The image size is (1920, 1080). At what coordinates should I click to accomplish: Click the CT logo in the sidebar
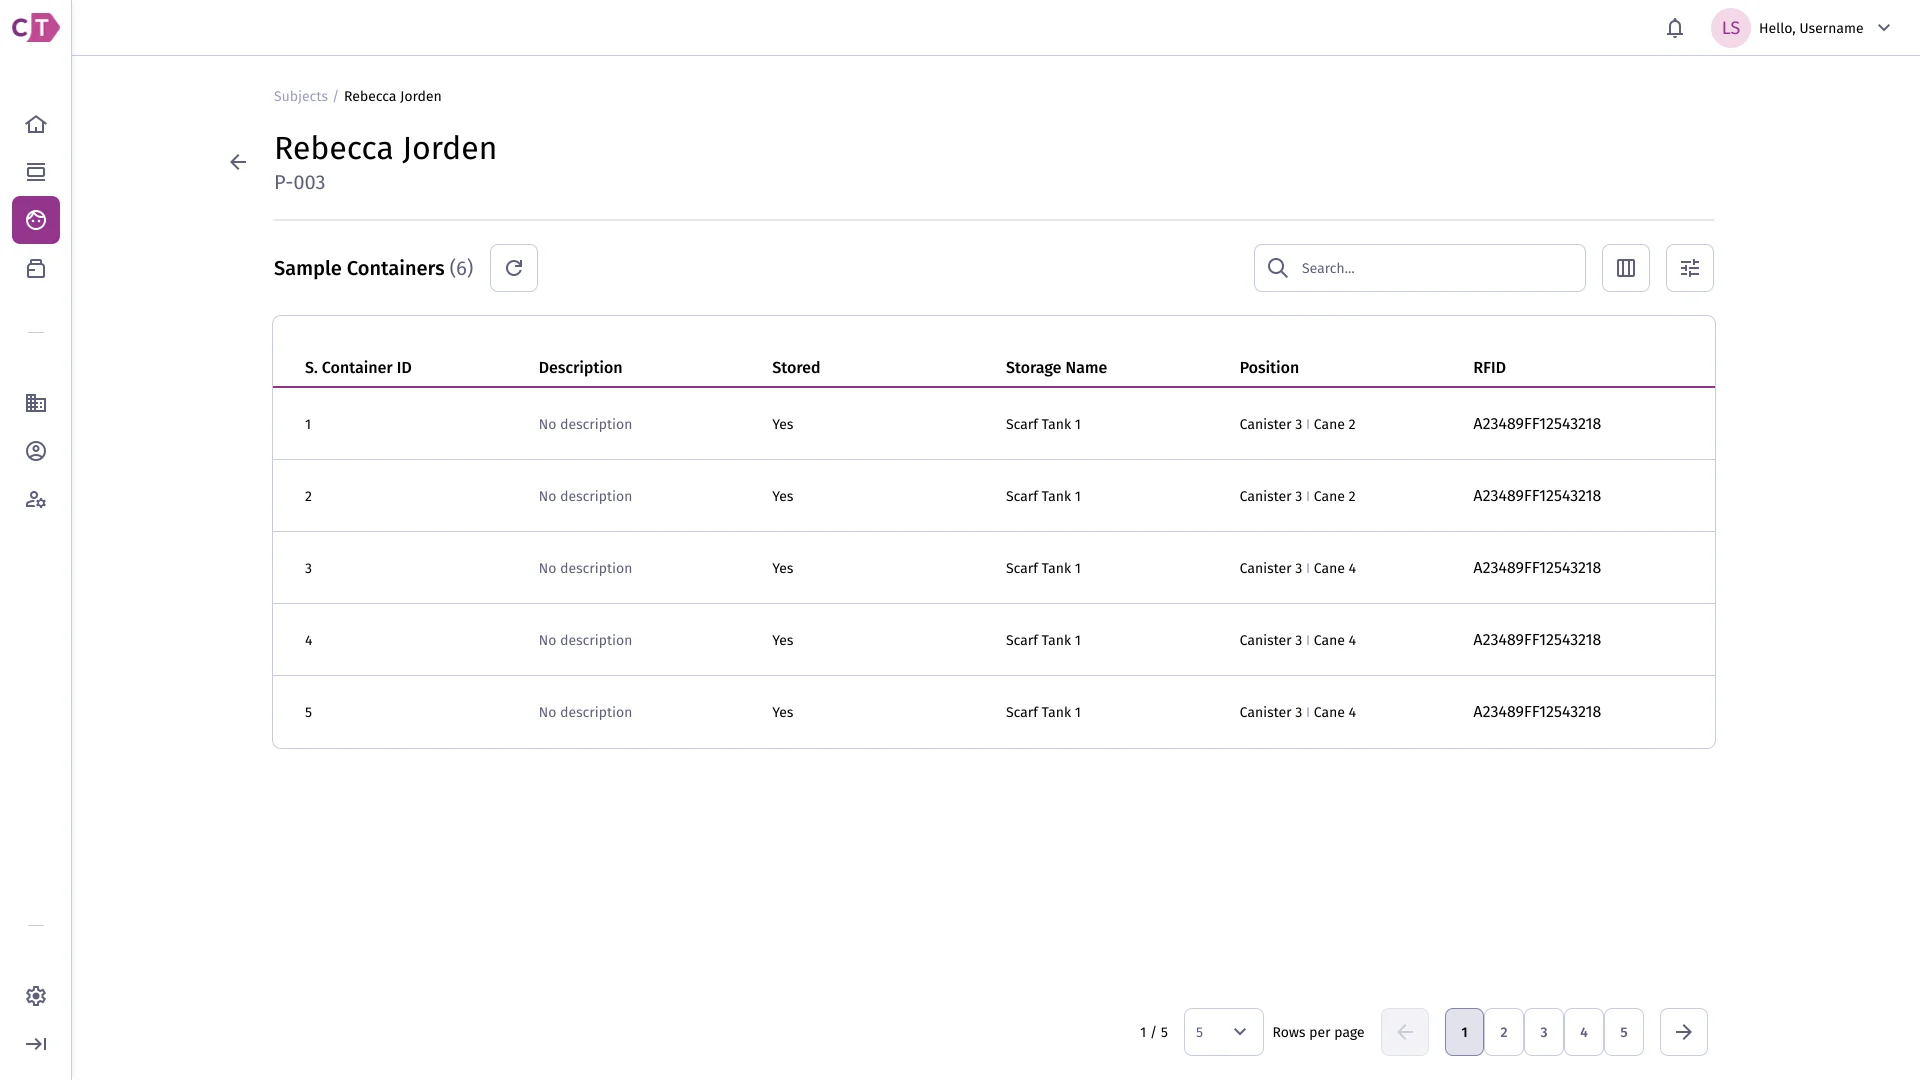35,28
